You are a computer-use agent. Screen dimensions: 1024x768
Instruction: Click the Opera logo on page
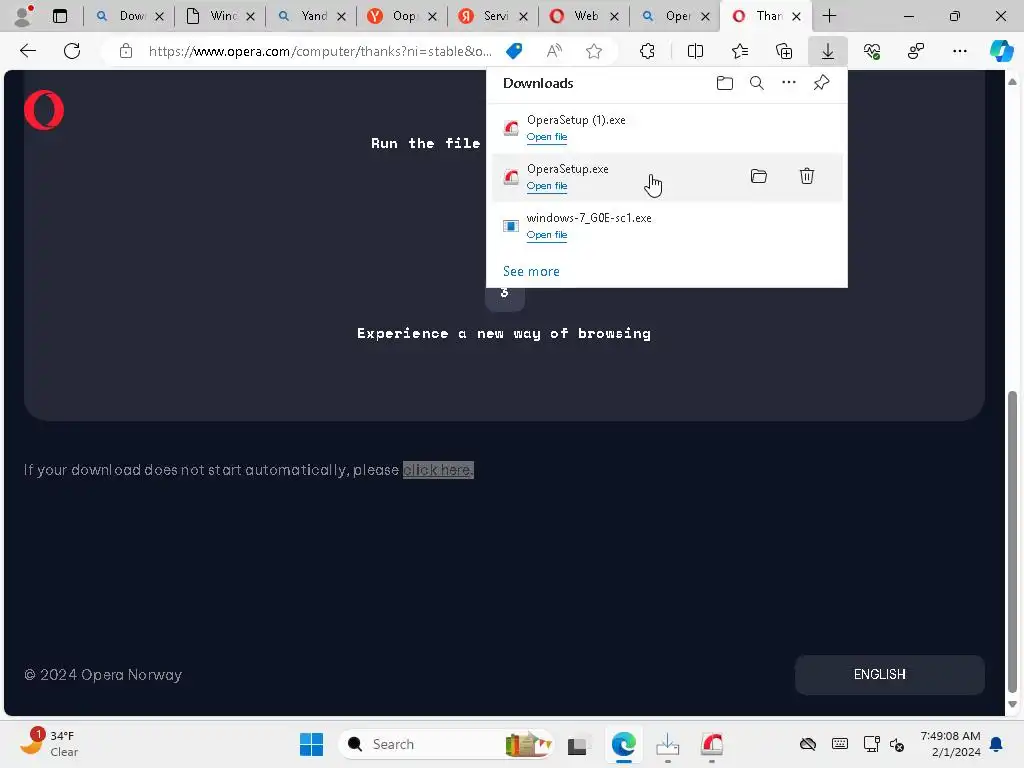(x=44, y=110)
